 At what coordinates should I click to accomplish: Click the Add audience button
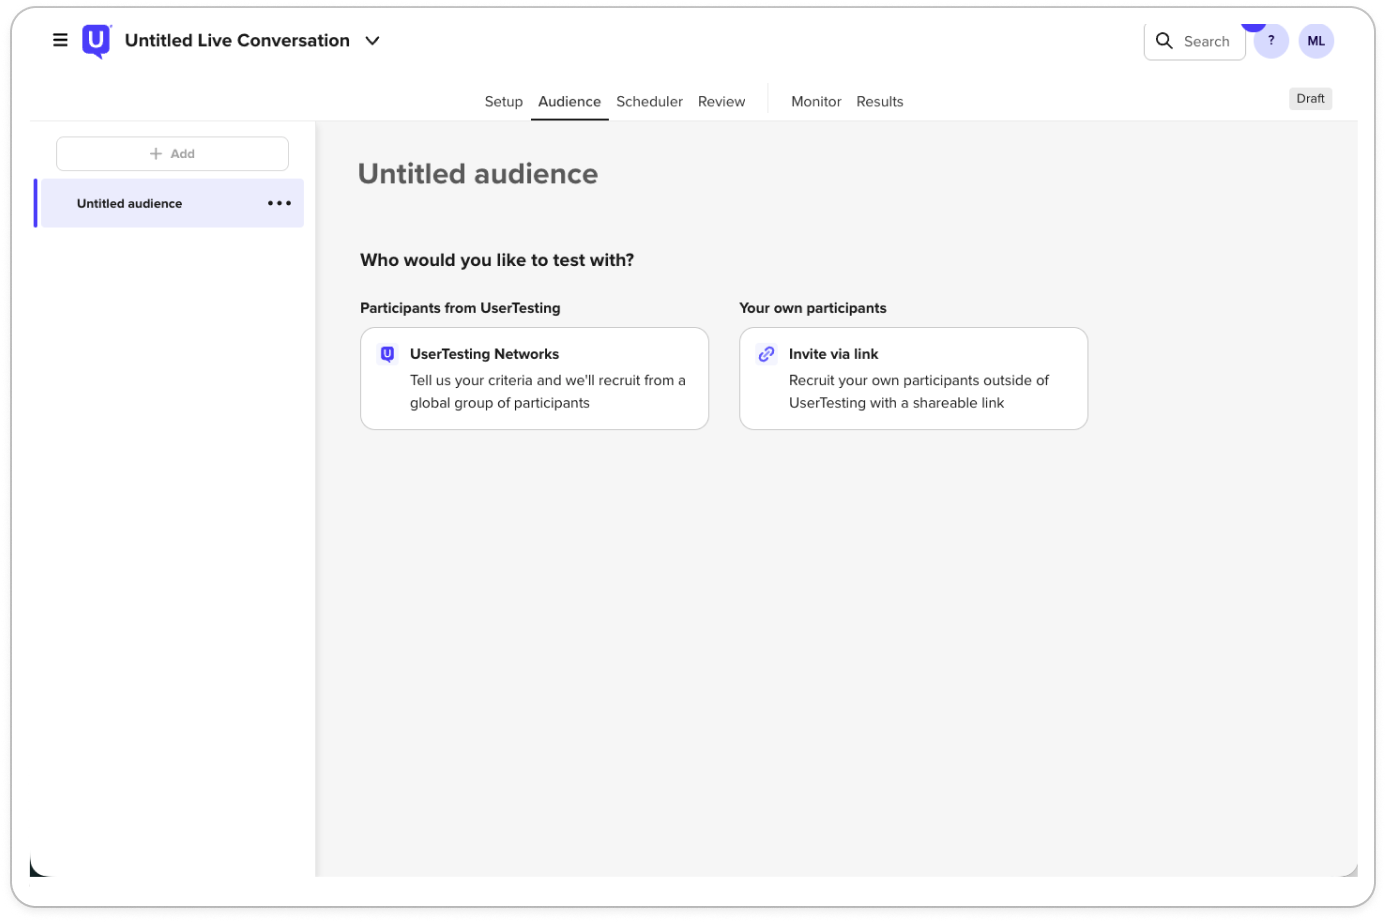[172, 154]
